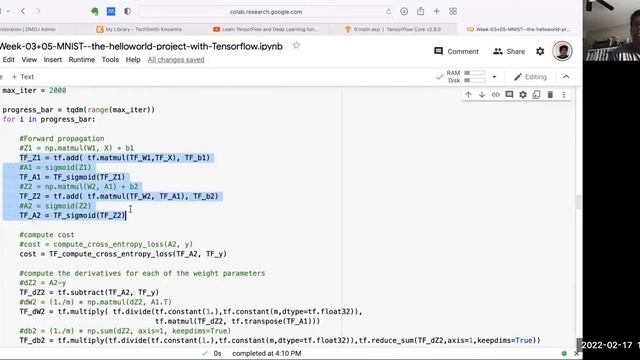This screenshot has width=640, height=360.
Task: Open the Tools menu
Action: pos(110,60)
